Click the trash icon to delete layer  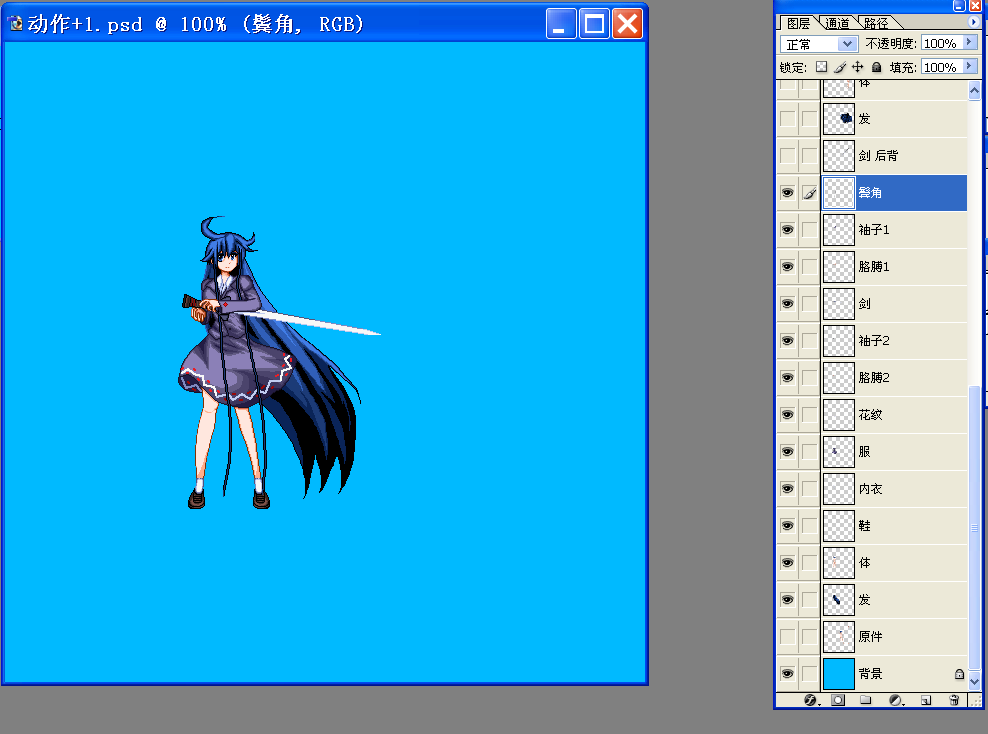(x=954, y=700)
